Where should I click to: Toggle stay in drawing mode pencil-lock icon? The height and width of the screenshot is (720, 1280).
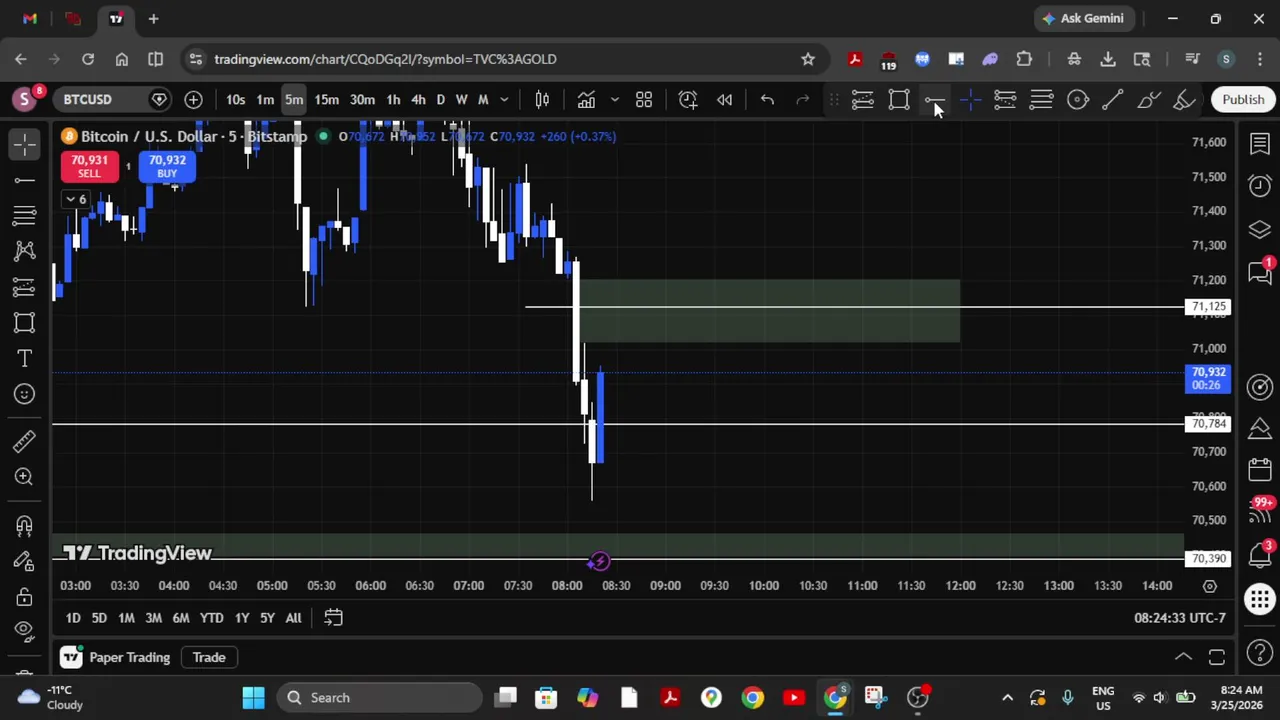(25, 561)
